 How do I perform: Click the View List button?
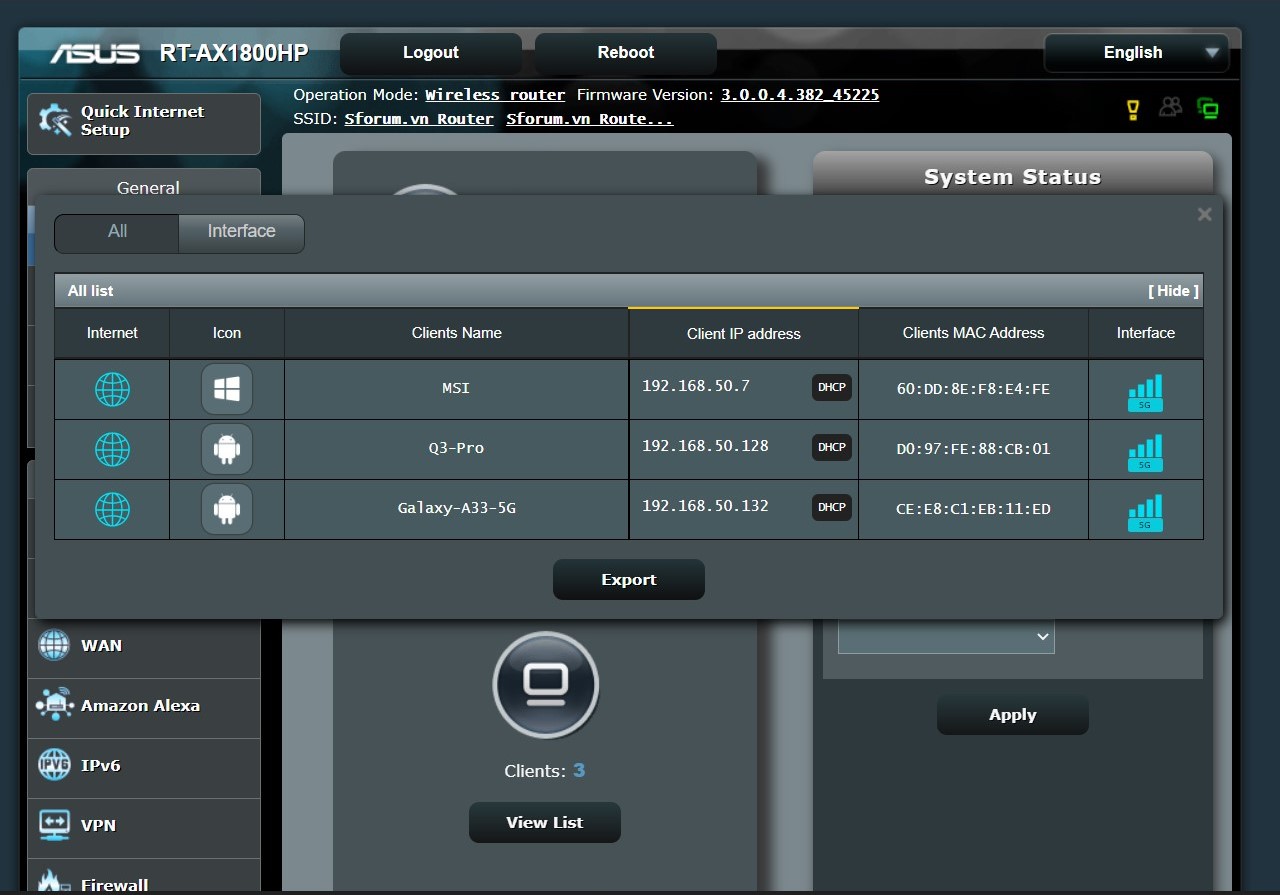pos(545,822)
